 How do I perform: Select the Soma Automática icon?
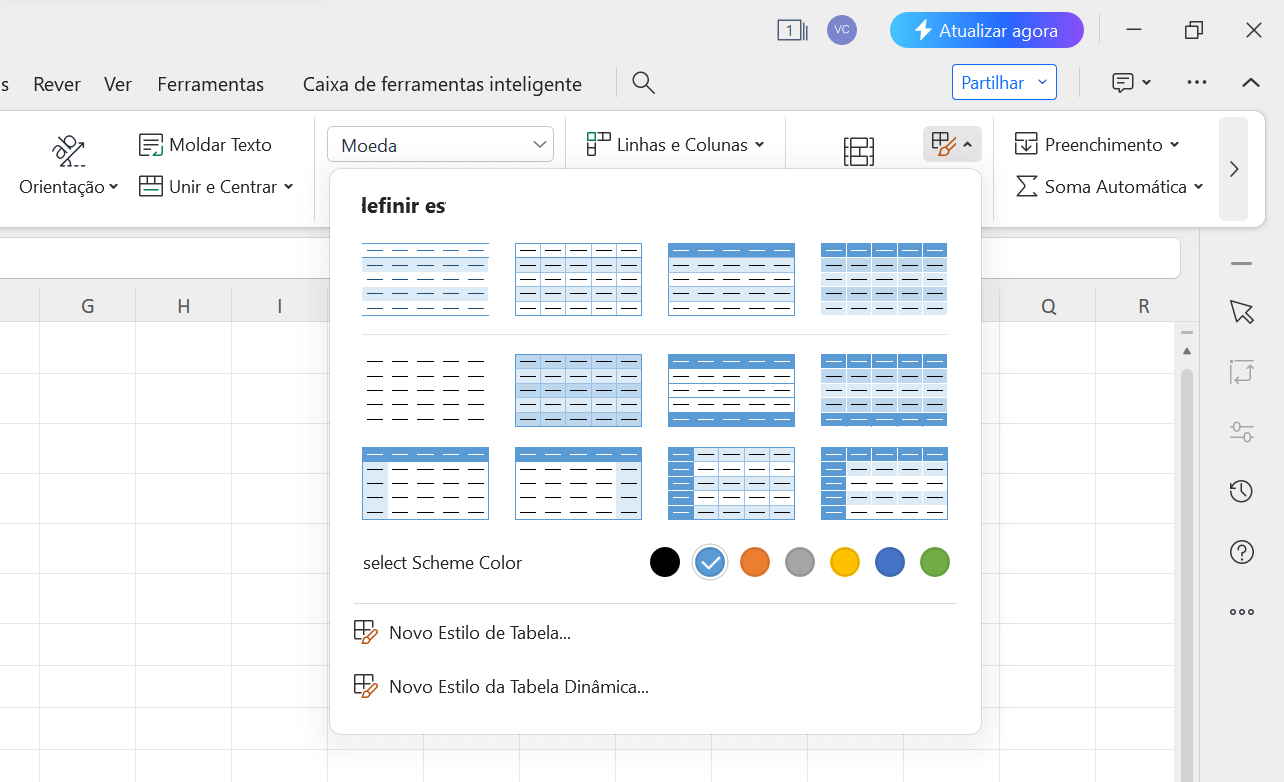1026,186
